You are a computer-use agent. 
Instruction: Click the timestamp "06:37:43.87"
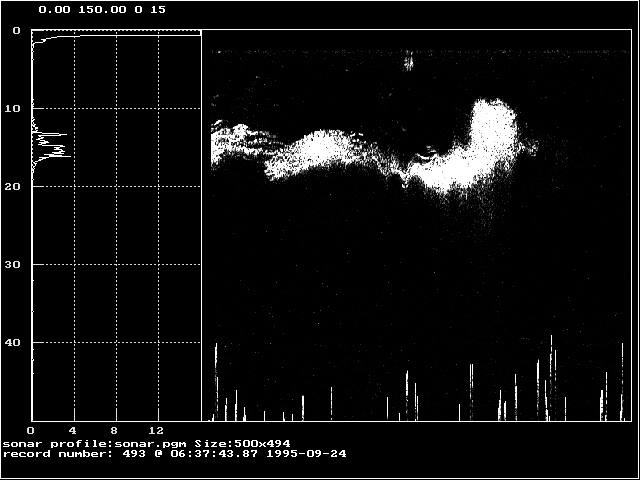tap(214, 454)
